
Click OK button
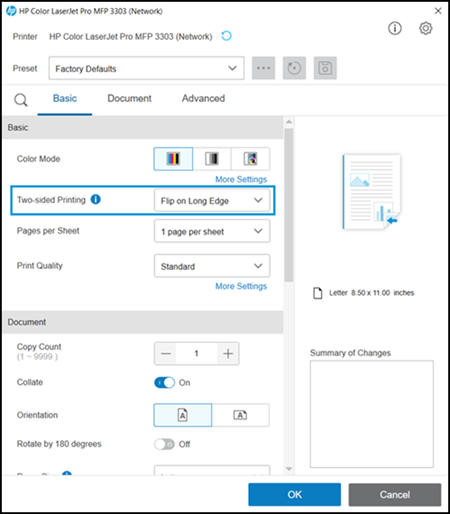(294, 494)
